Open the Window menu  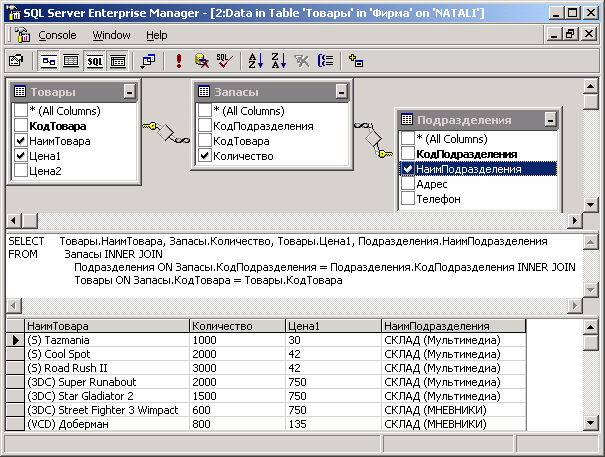[111, 35]
